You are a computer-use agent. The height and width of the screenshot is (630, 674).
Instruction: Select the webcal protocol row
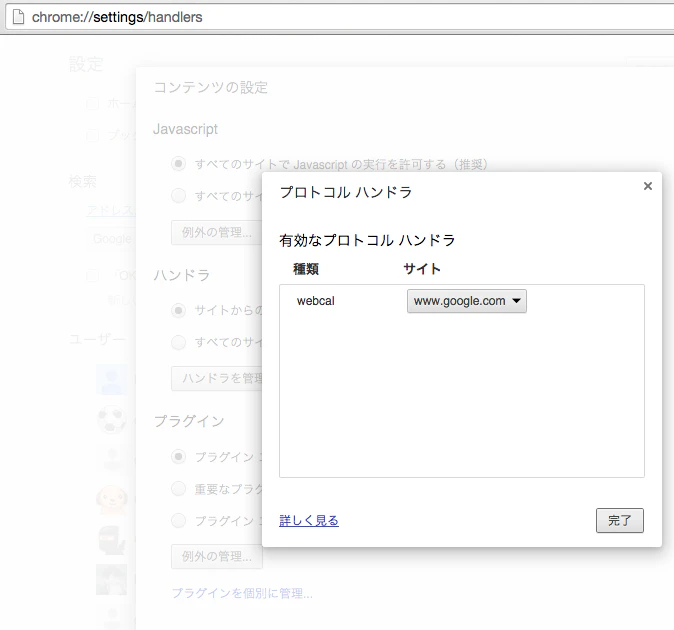point(461,301)
